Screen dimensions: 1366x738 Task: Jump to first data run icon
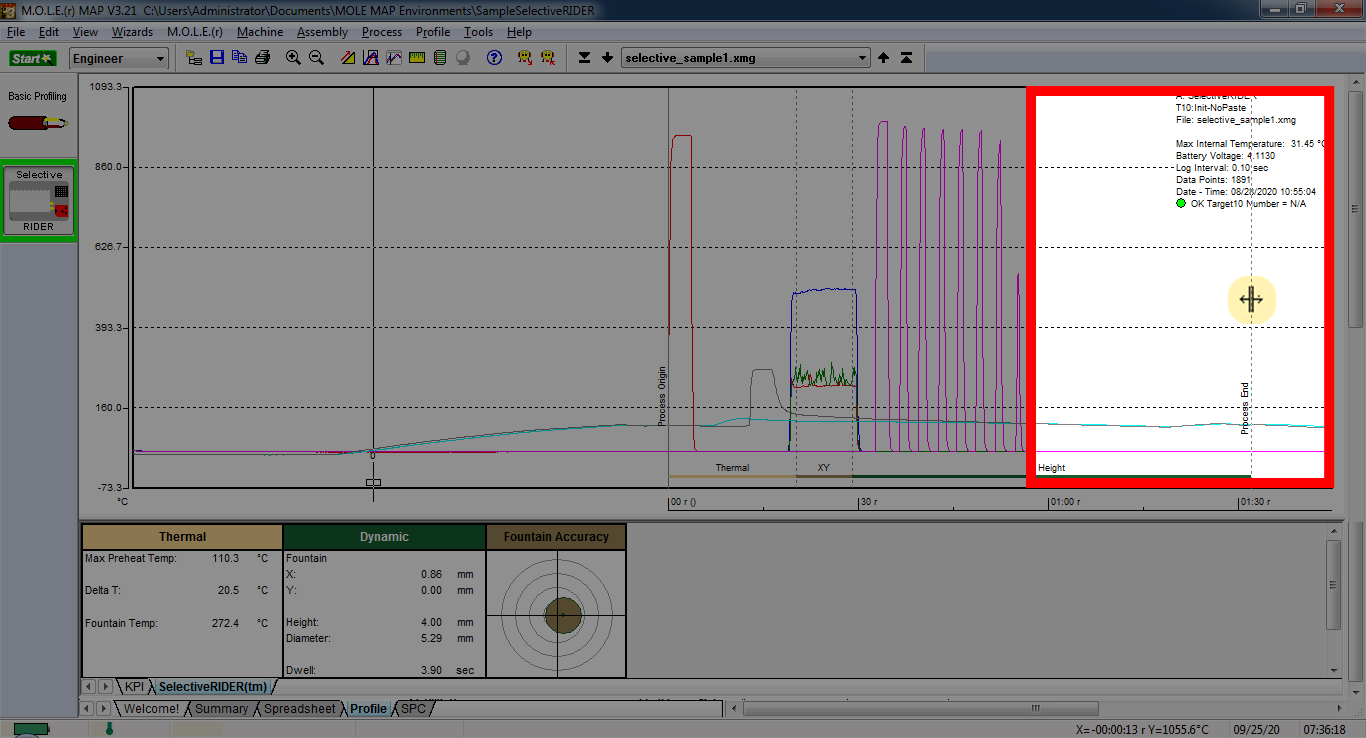pyautogui.click(x=906, y=58)
